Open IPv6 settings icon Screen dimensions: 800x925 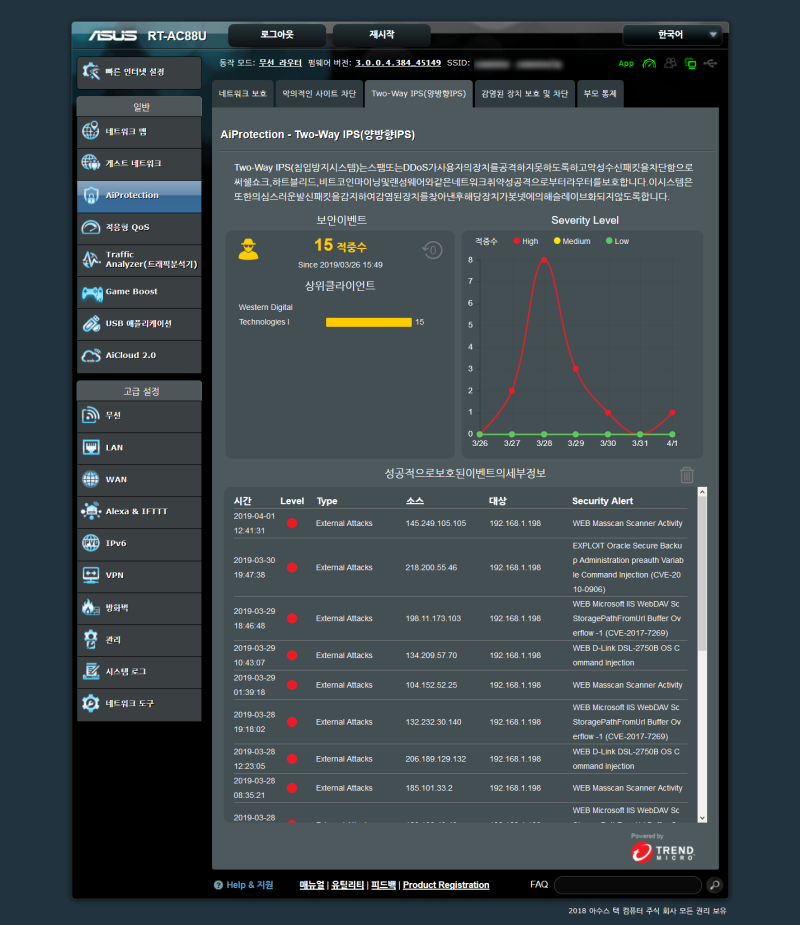91,543
